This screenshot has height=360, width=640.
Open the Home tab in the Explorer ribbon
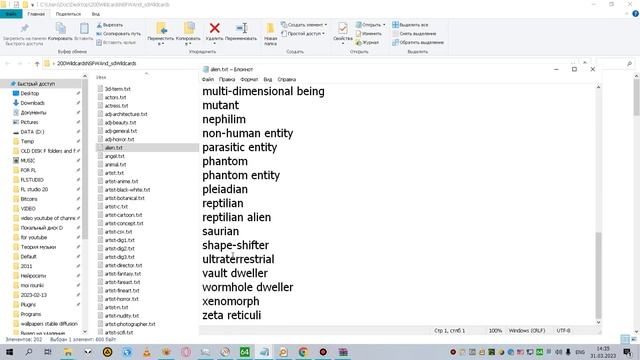tap(36, 14)
